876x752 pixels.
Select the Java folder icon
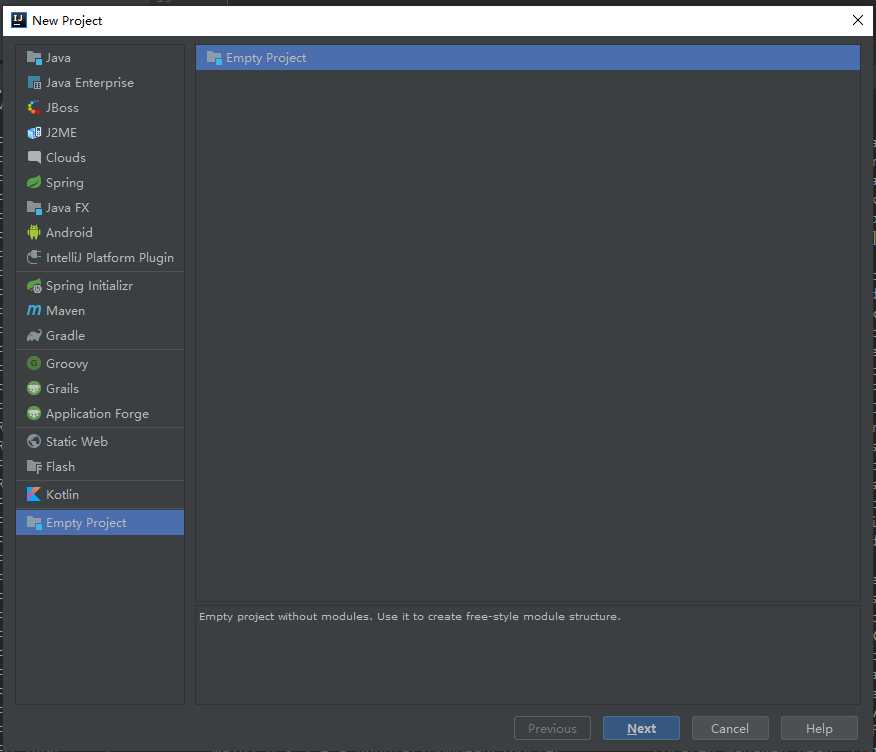pos(34,58)
